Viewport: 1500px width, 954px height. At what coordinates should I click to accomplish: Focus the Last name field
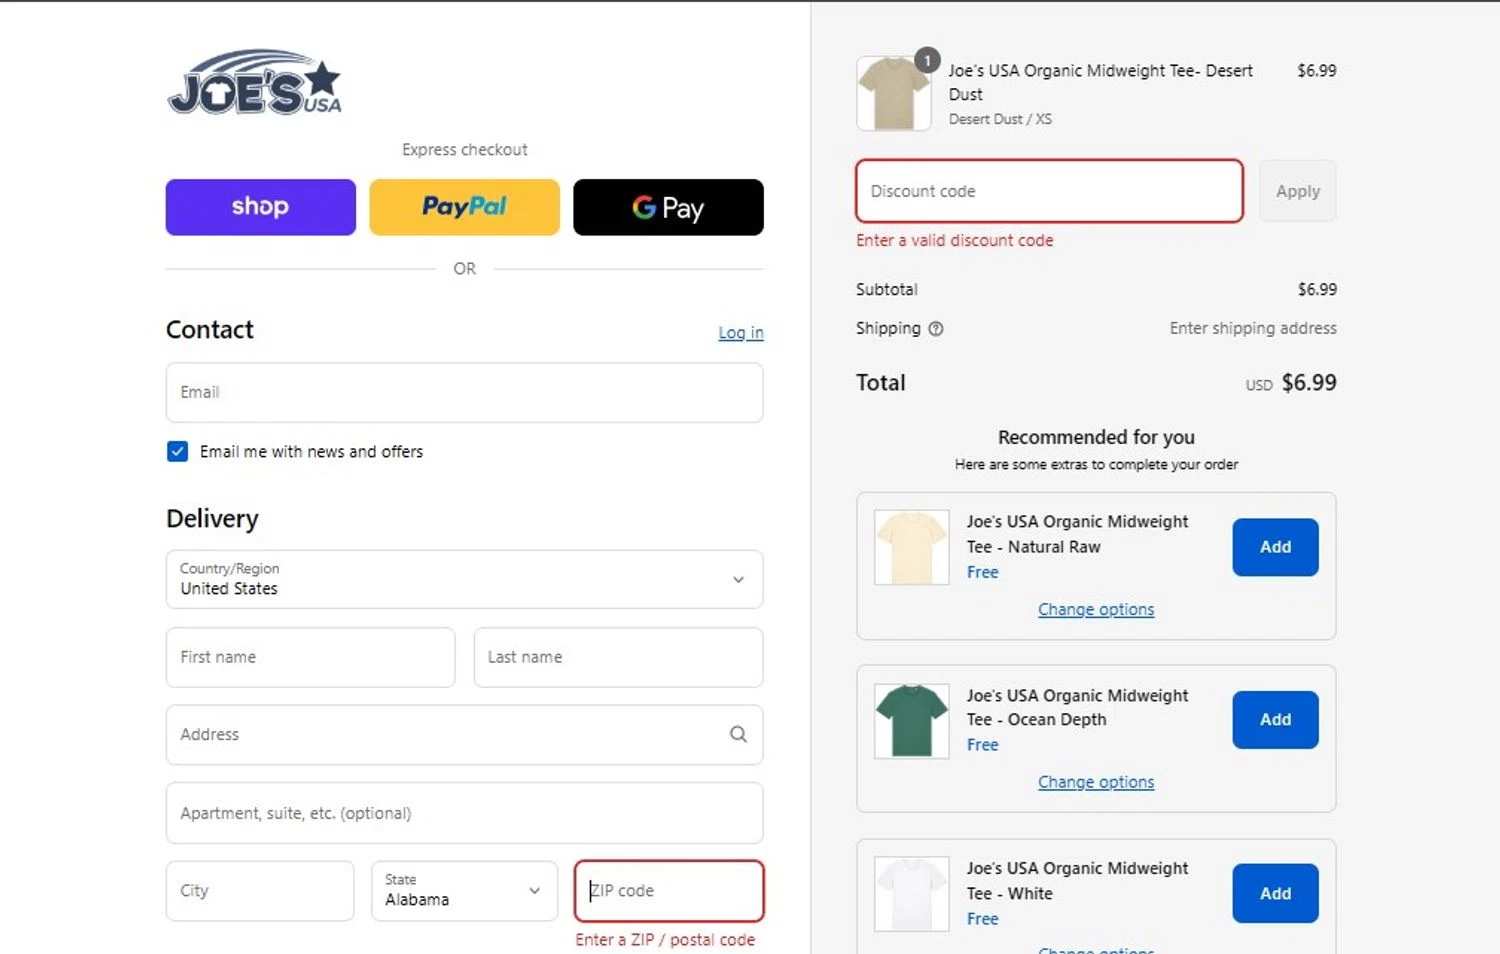(x=618, y=657)
